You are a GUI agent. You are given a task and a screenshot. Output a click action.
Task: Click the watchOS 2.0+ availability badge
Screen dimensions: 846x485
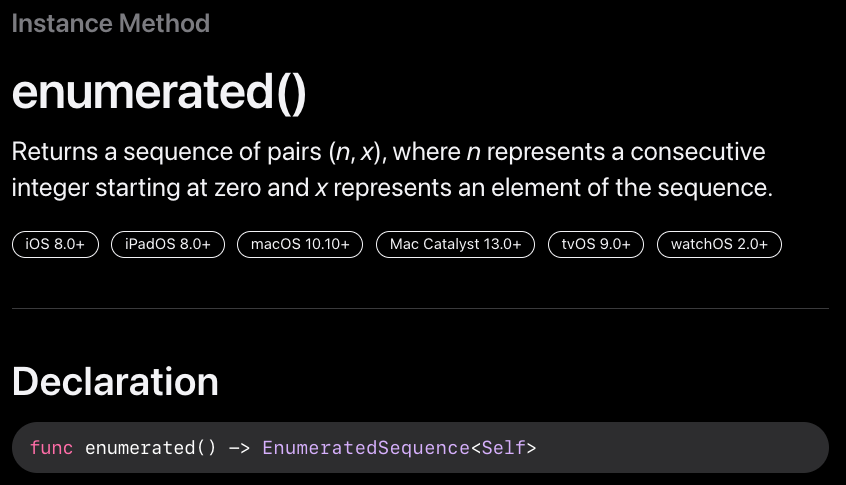(x=719, y=244)
